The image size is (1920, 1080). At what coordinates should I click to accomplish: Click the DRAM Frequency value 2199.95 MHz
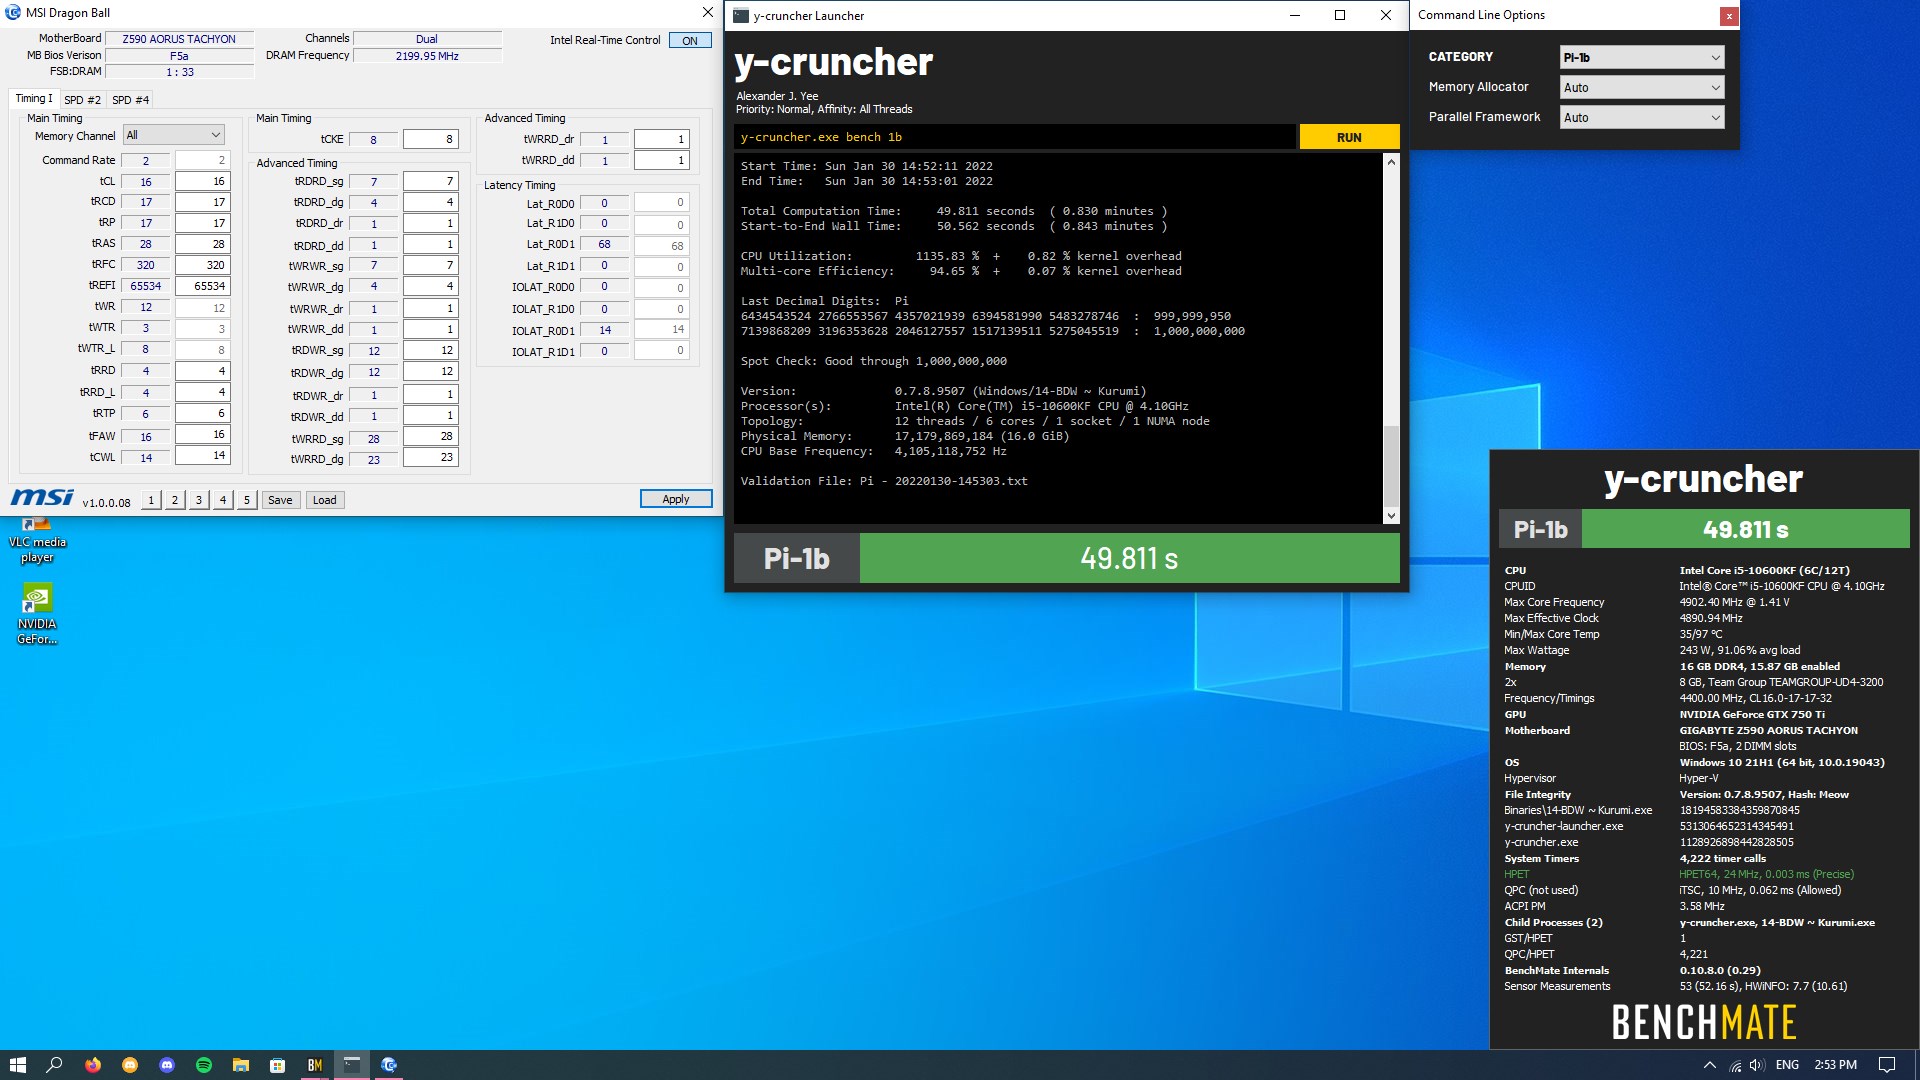pyautogui.click(x=427, y=56)
